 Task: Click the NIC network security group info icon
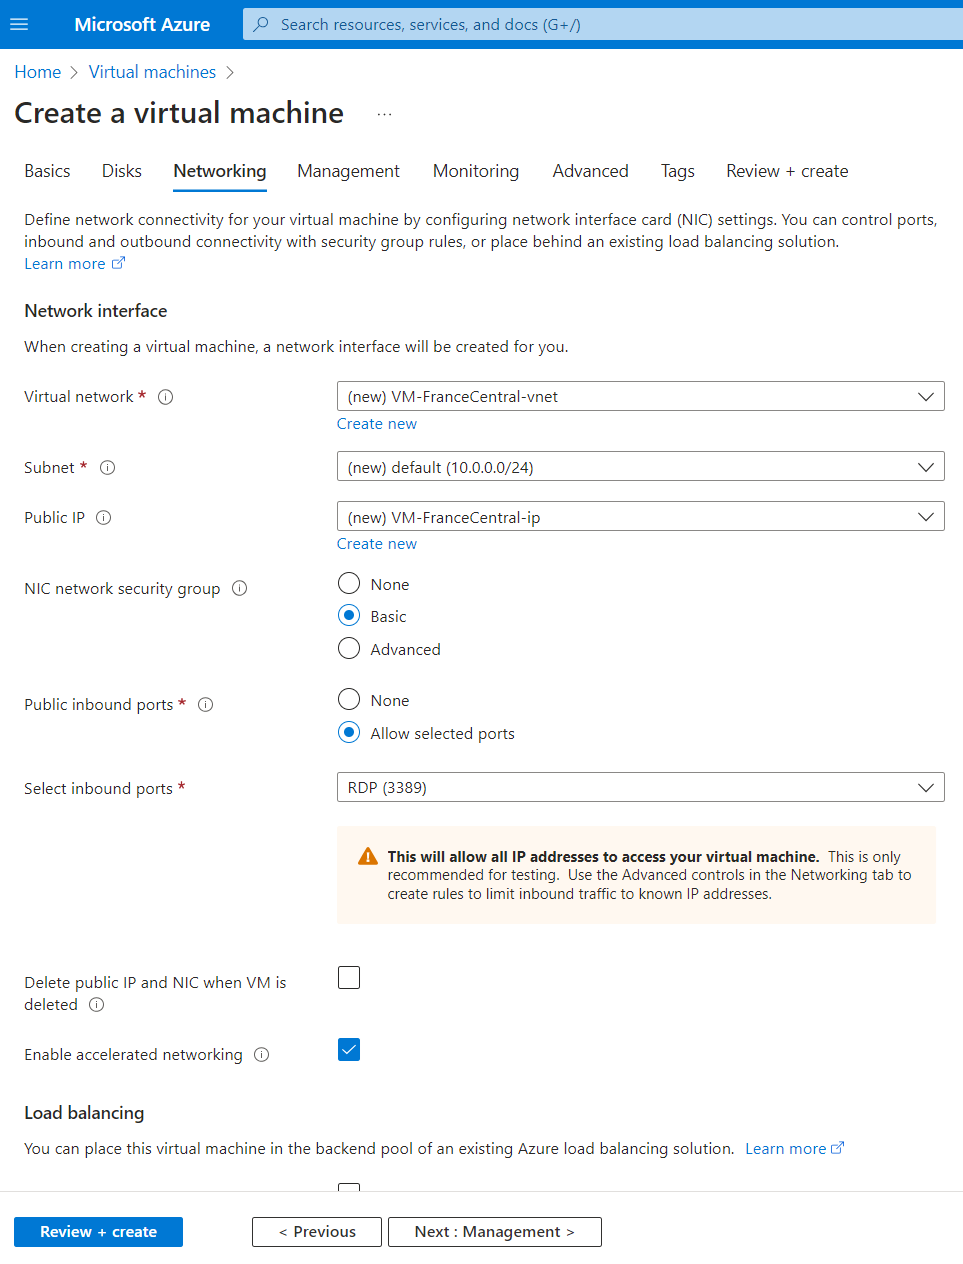[x=239, y=588]
